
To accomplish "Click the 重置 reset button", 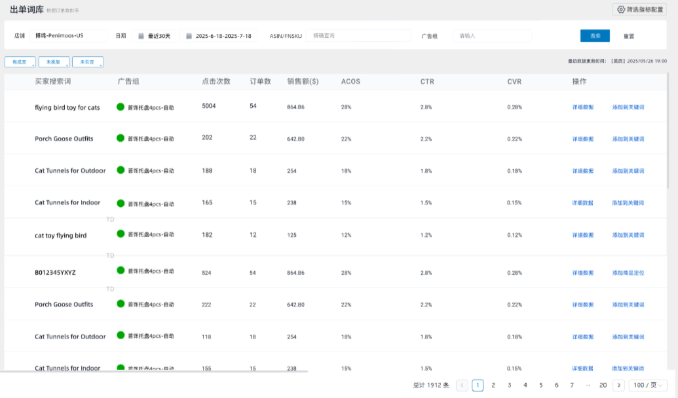I will point(629,36).
